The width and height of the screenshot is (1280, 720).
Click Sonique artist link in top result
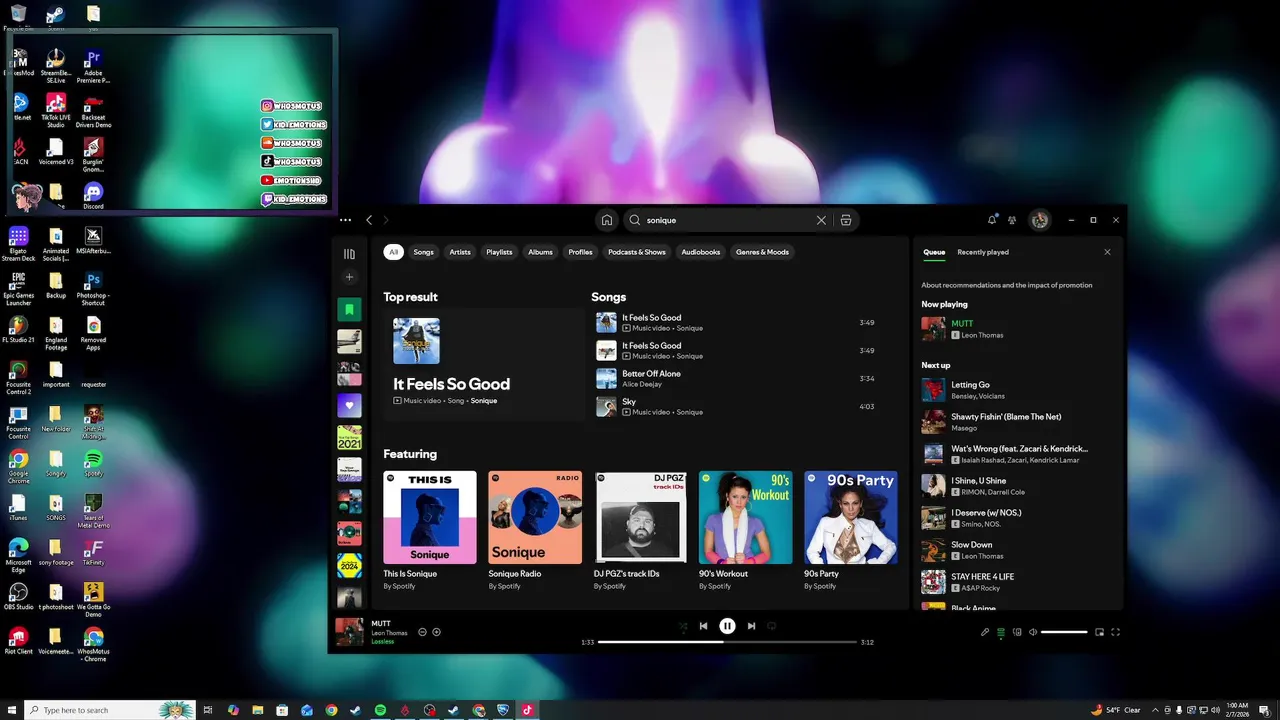pos(484,401)
